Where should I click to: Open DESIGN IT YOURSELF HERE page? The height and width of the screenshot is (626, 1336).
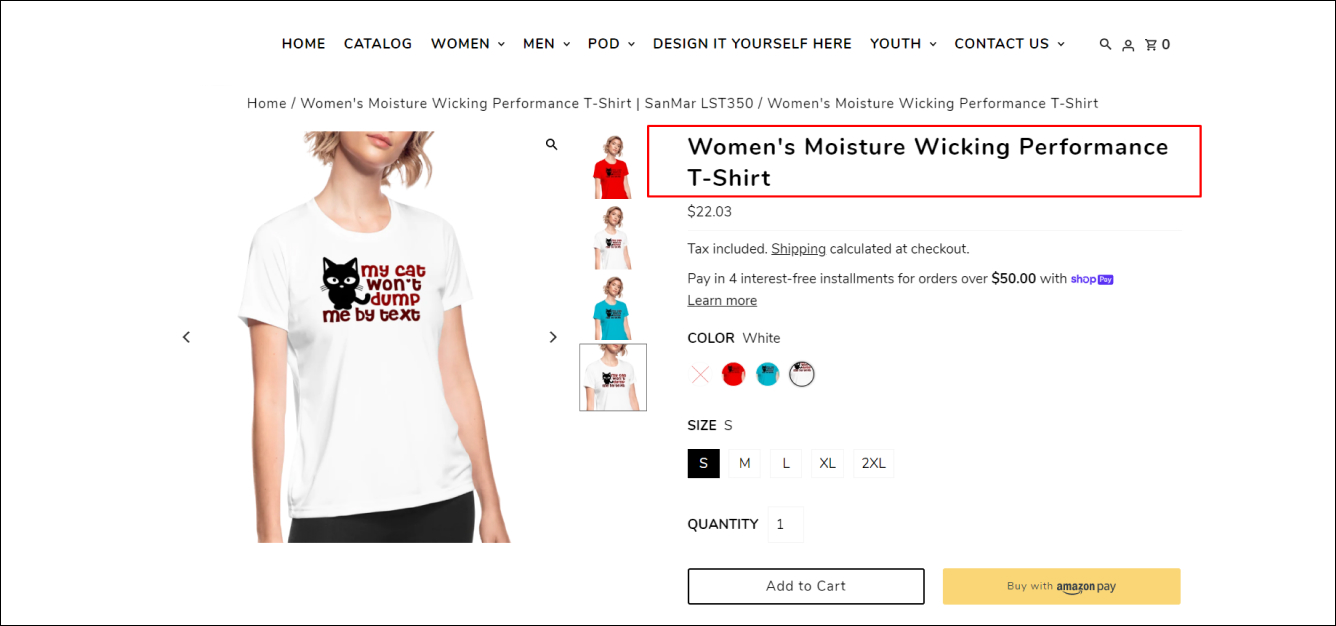coord(752,44)
